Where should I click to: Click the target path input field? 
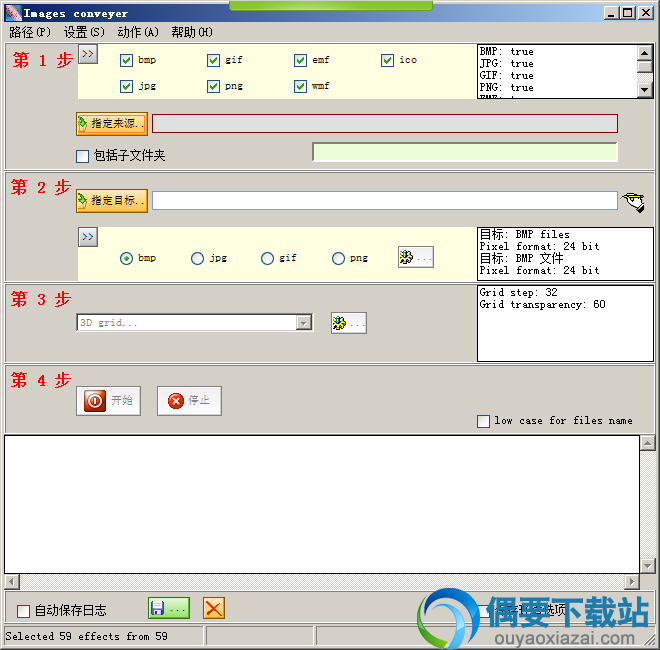point(385,200)
